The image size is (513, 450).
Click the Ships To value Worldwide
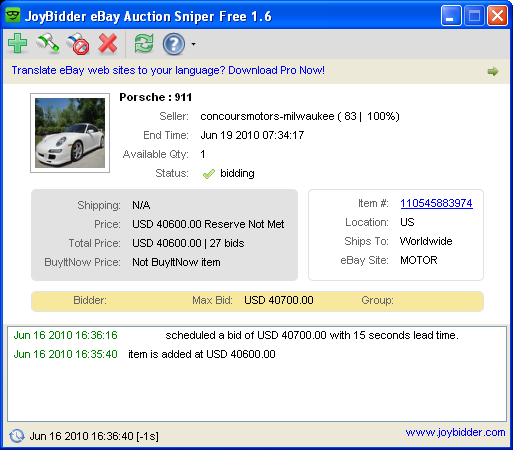(426, 241)
